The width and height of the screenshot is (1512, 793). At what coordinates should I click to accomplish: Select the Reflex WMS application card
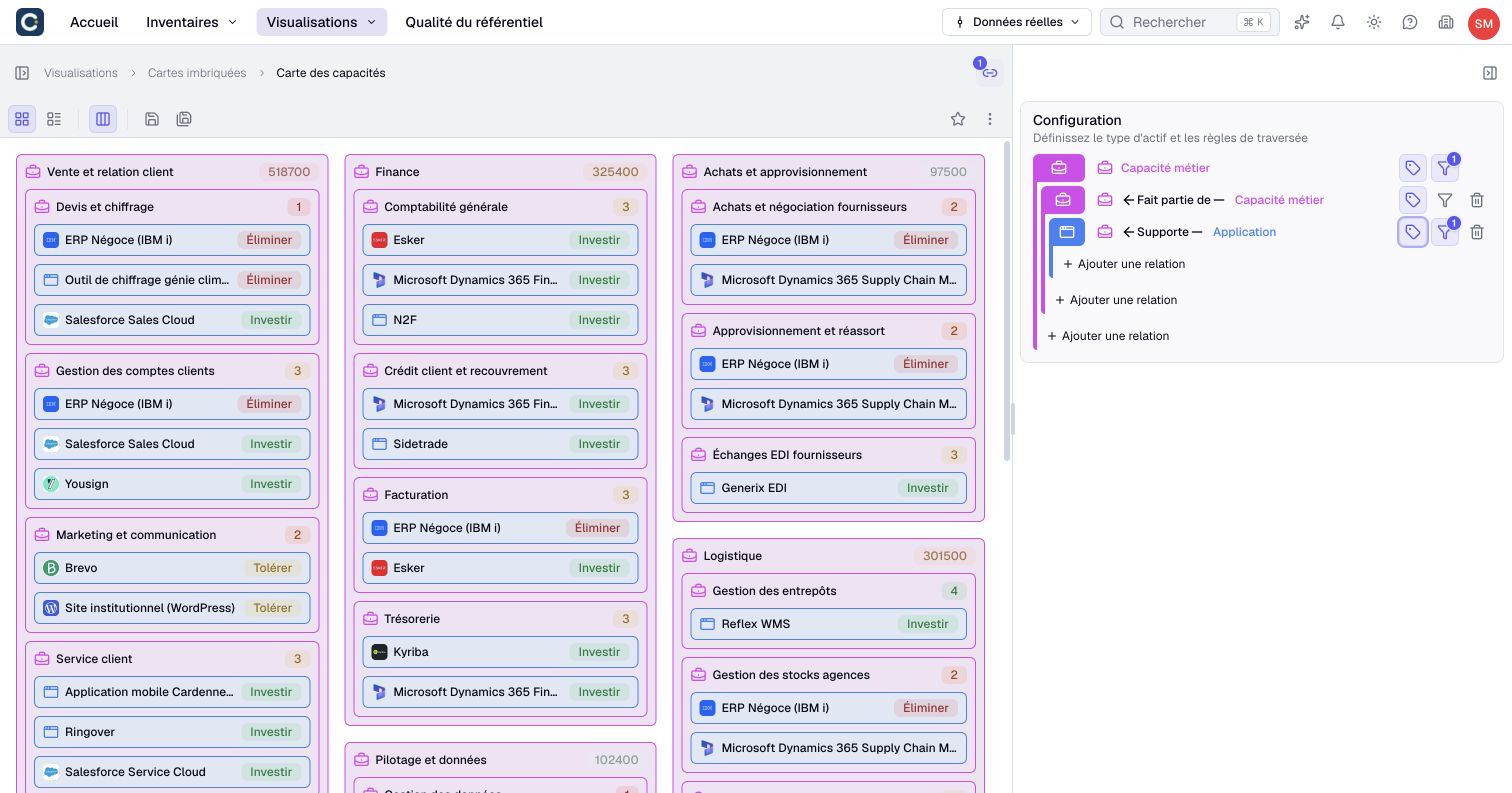coord(829,624)
